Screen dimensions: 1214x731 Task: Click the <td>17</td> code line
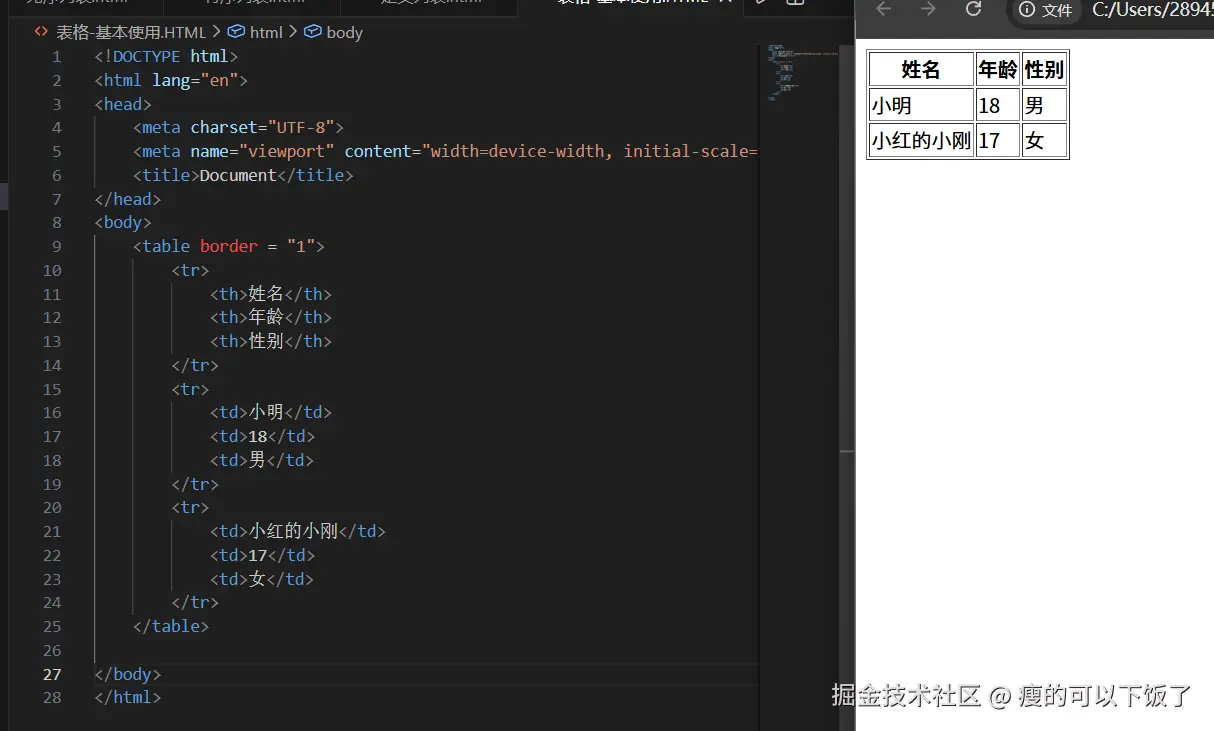(262, 555)
